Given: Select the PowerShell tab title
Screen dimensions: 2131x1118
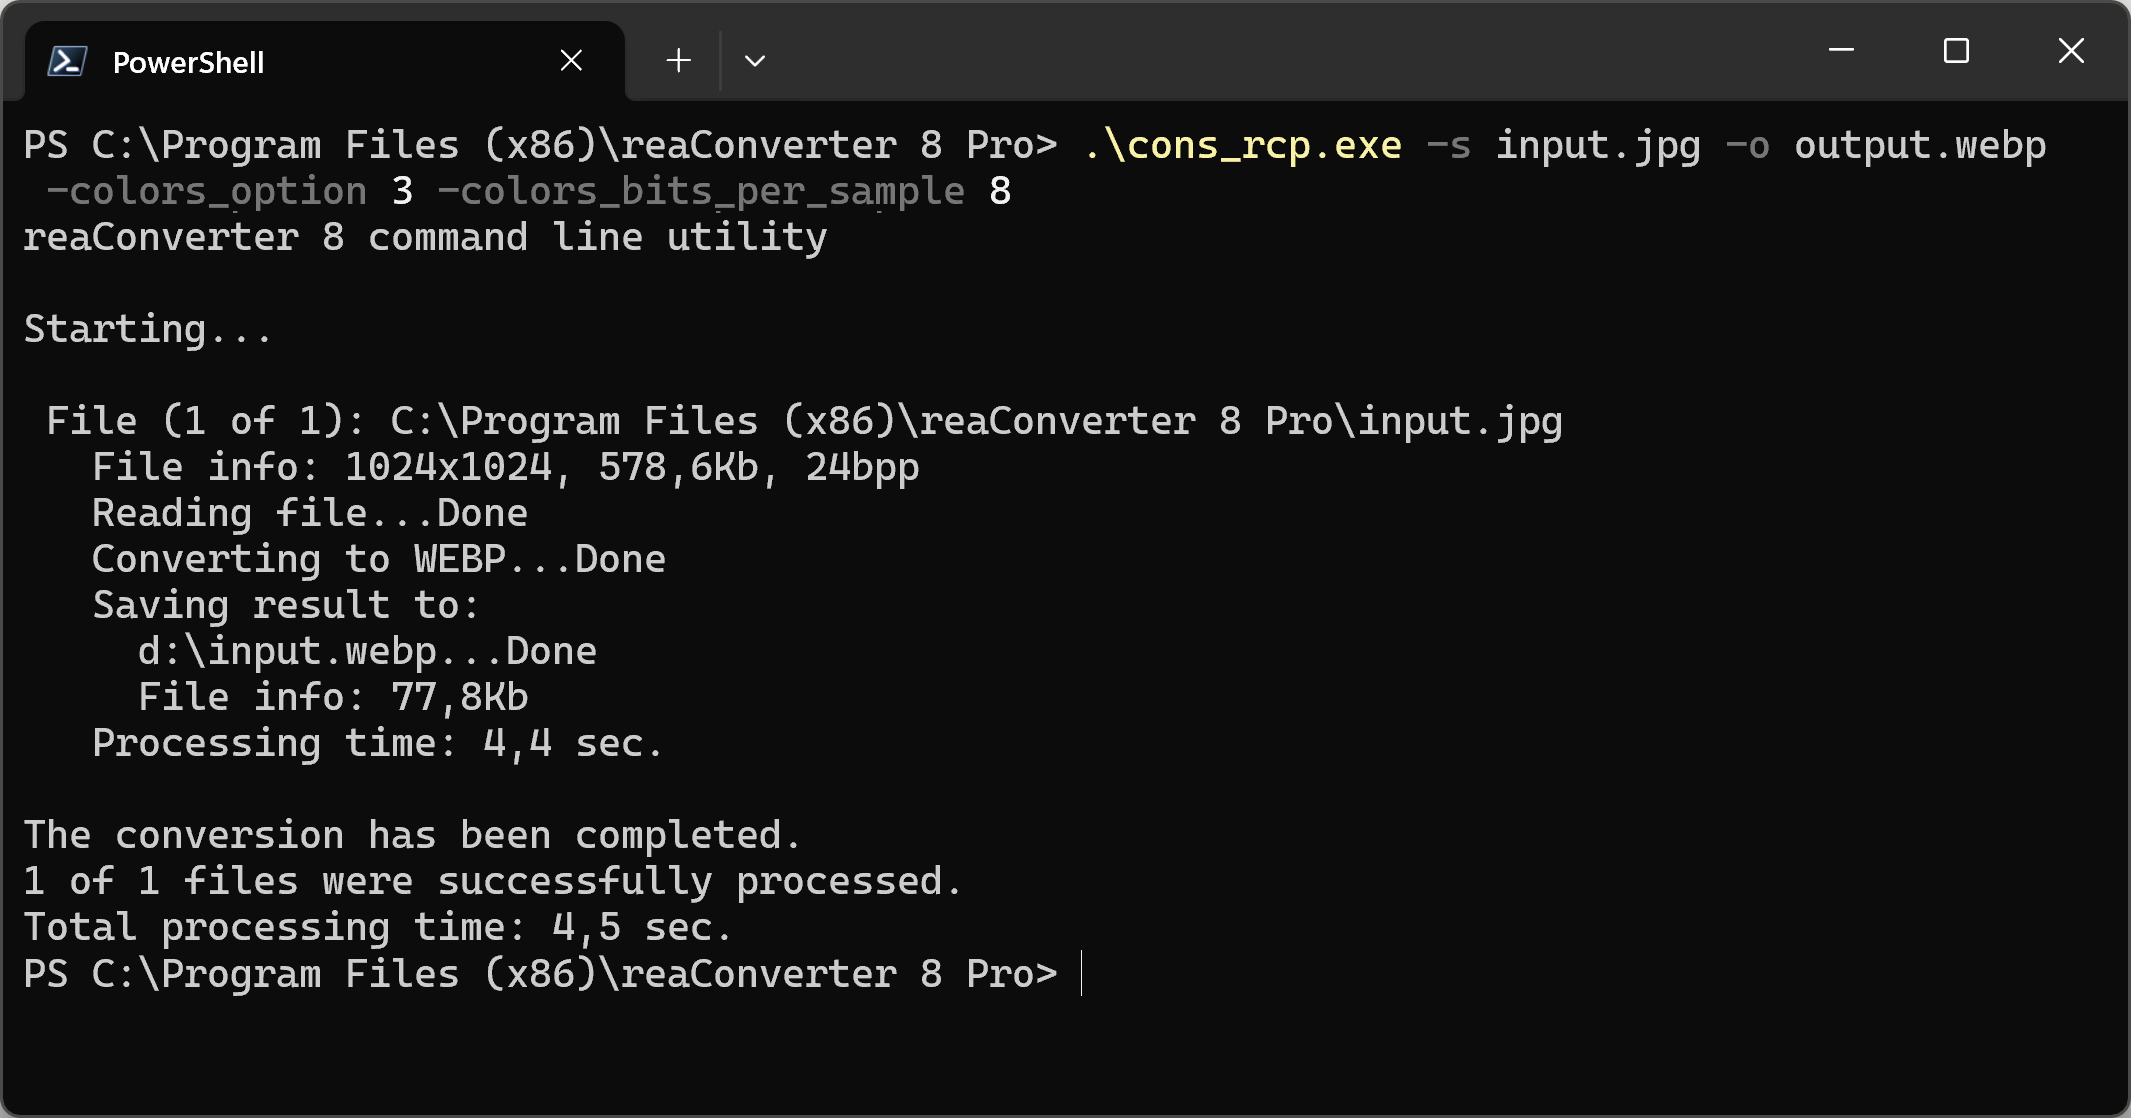Looking at the screenshot, I should click(188, 63).
